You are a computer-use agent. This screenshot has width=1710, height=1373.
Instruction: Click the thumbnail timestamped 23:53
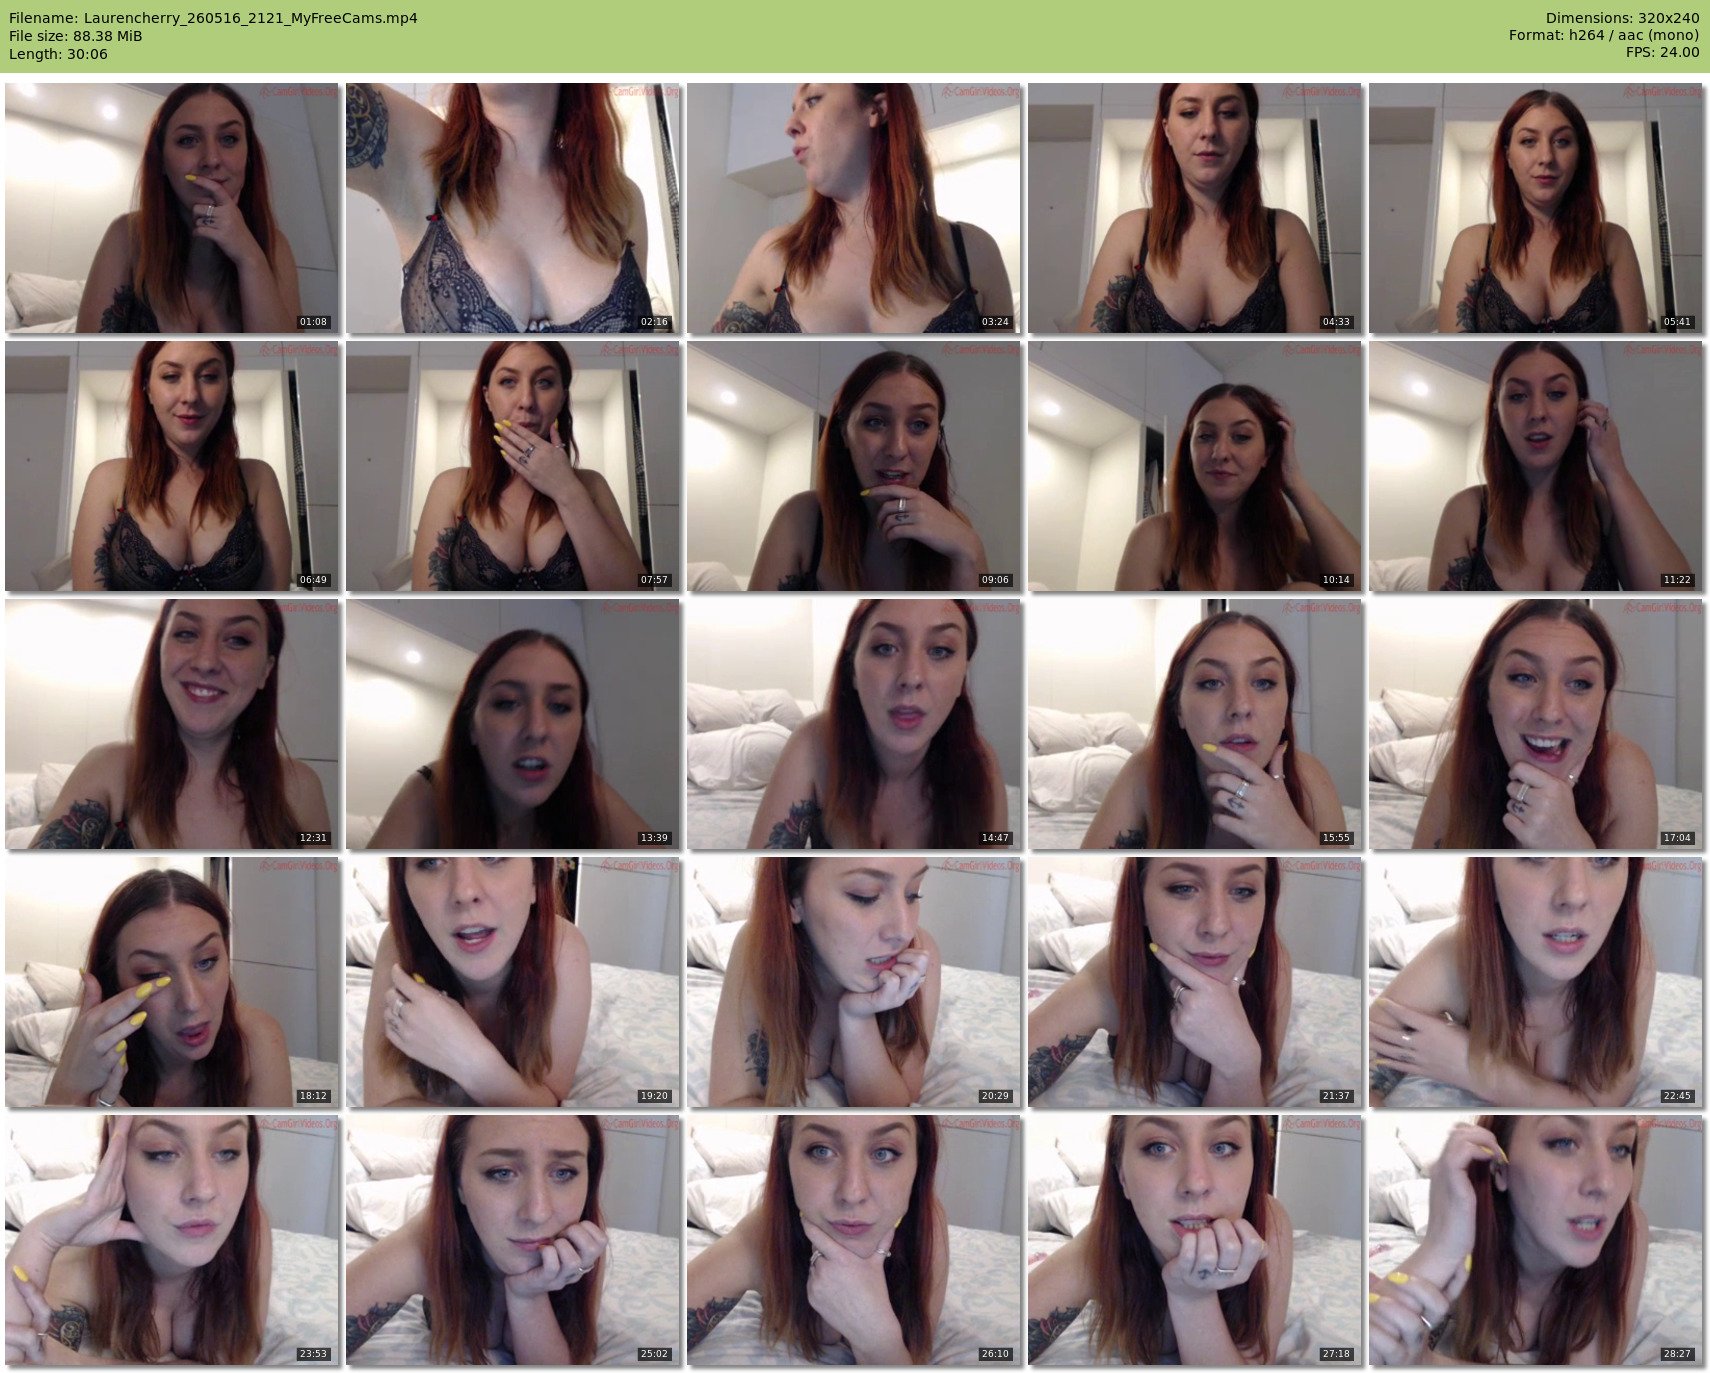coord(172,1240)
